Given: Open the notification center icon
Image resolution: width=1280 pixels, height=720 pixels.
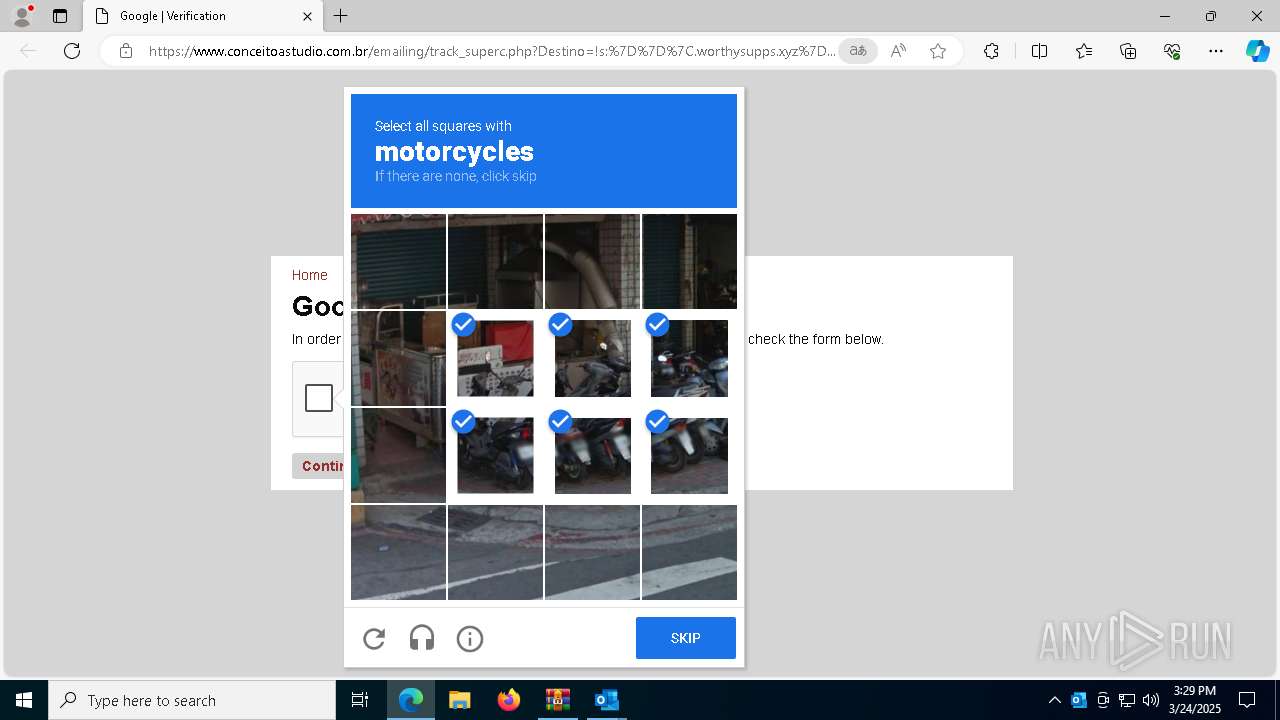Looking at the screenshot, I should point(1247,700).
